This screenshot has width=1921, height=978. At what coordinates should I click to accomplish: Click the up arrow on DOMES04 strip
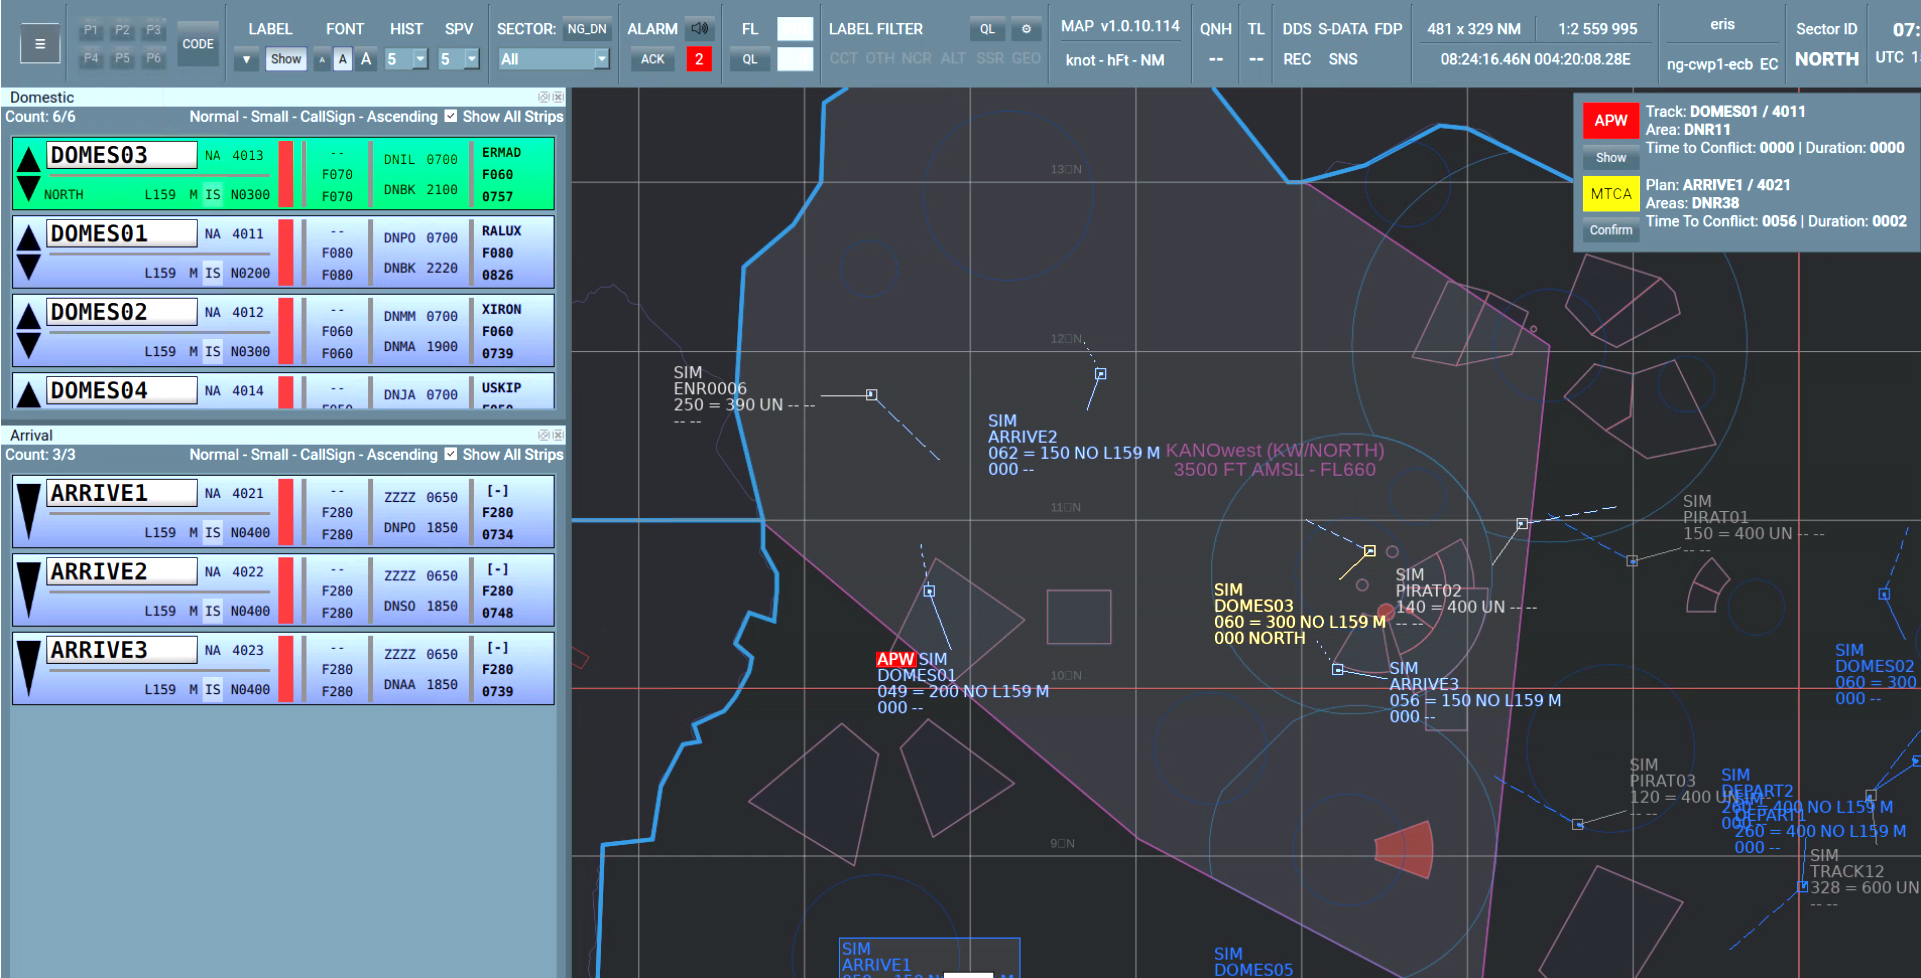pyautogui.click(x=29, y=394)
